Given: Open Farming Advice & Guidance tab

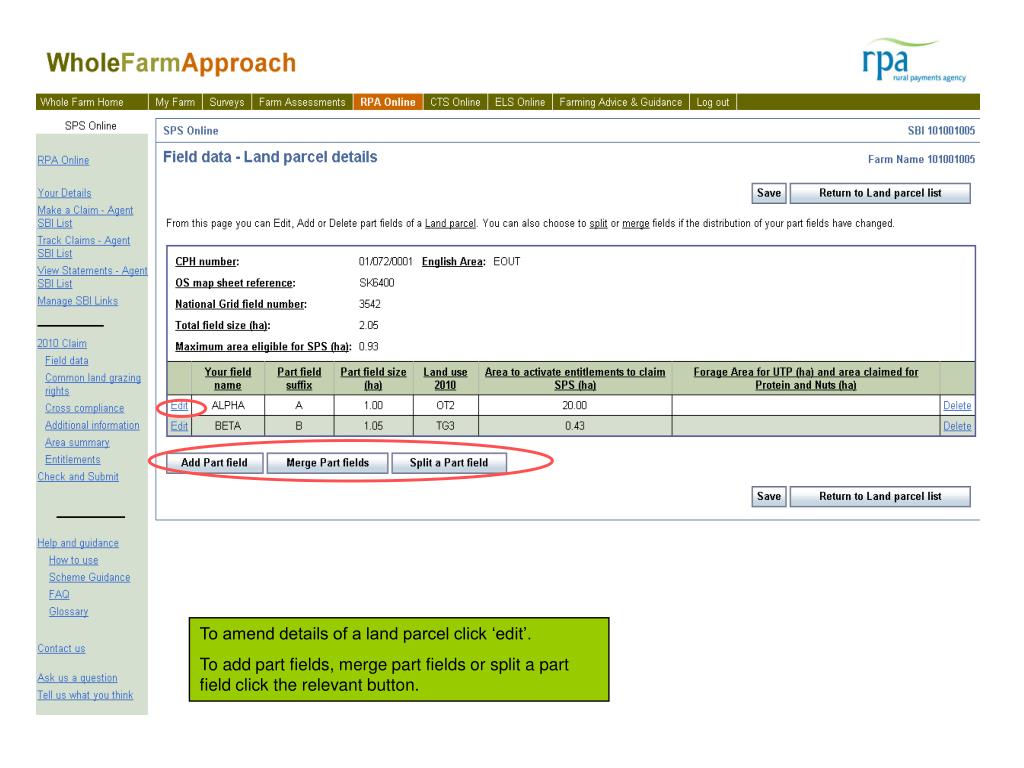Looking at the screenshot, I should coord(620,102).
